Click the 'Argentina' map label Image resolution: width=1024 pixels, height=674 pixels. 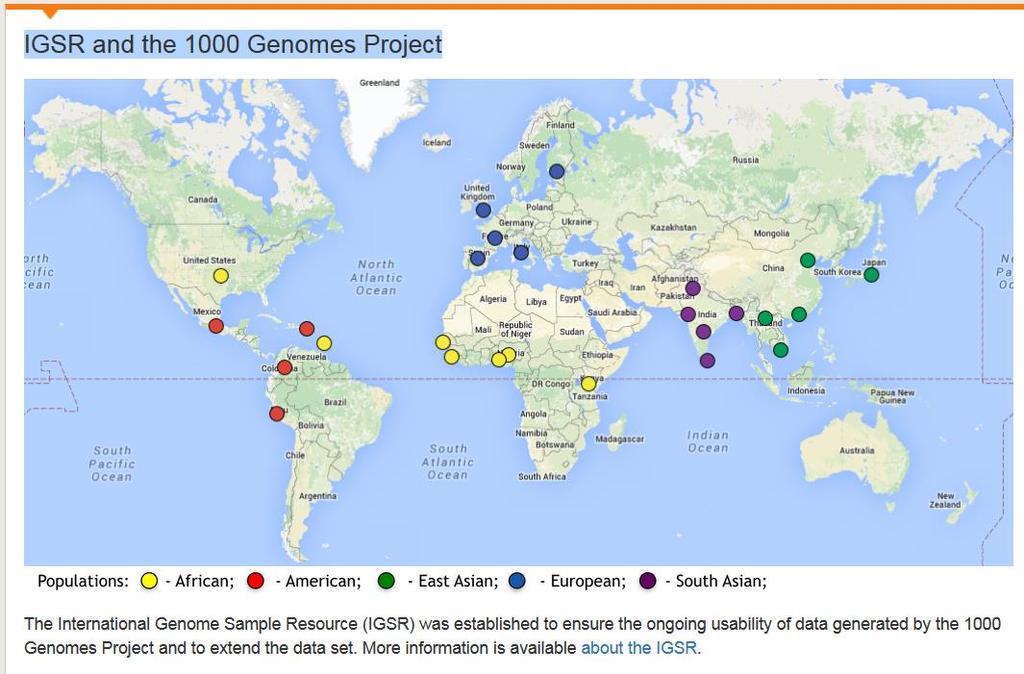coord(317,496)
